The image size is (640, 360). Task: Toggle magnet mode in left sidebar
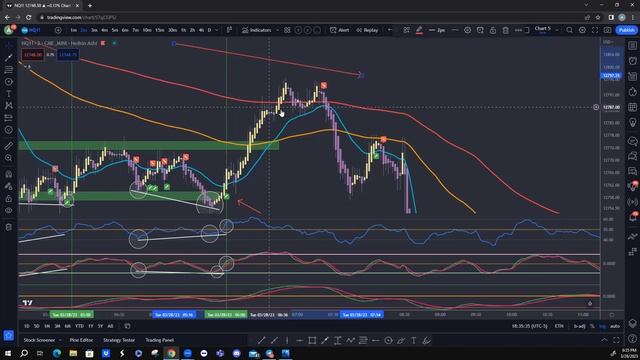(9, 174)
